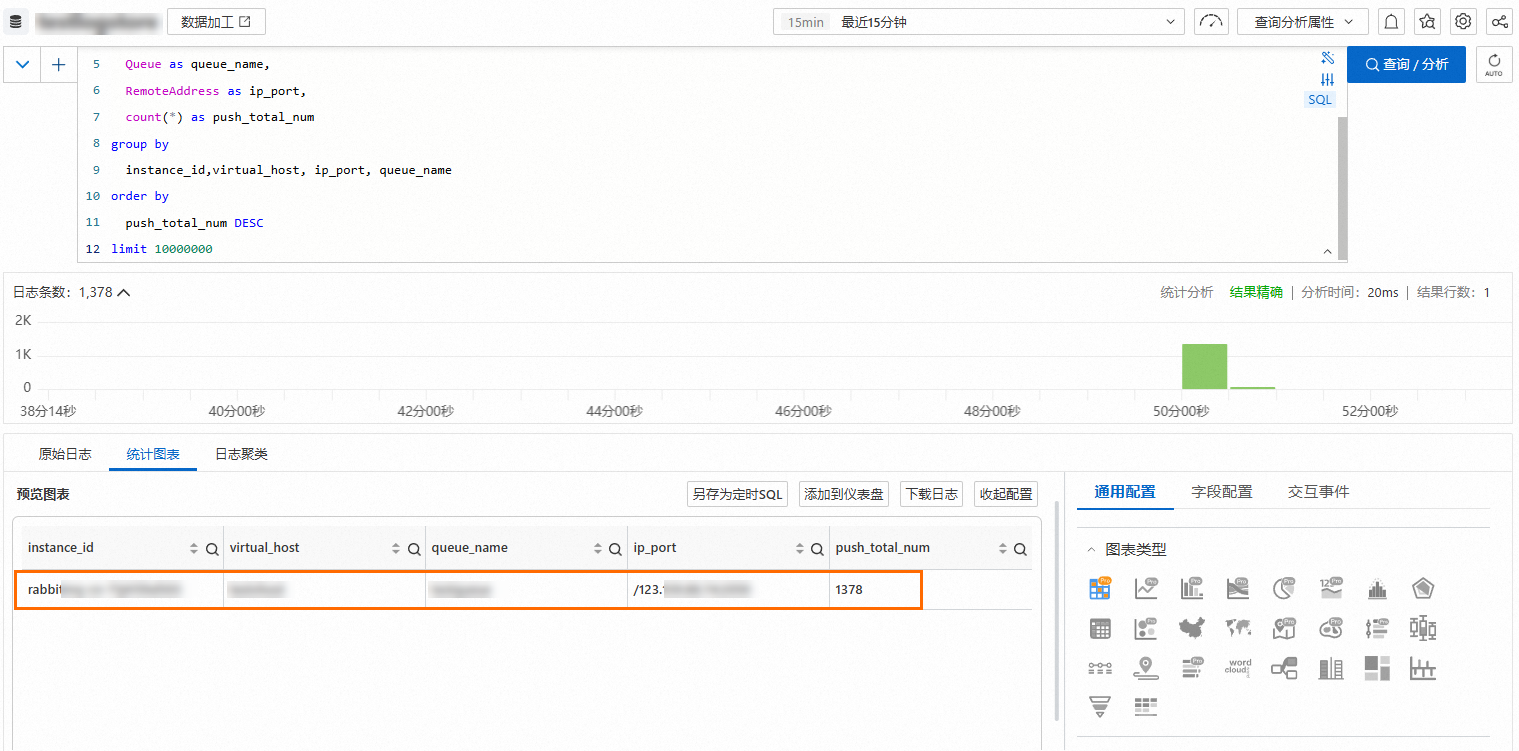Select the topology relation chart icon
Screen dimensions: 1519x751
point(1284,668)
